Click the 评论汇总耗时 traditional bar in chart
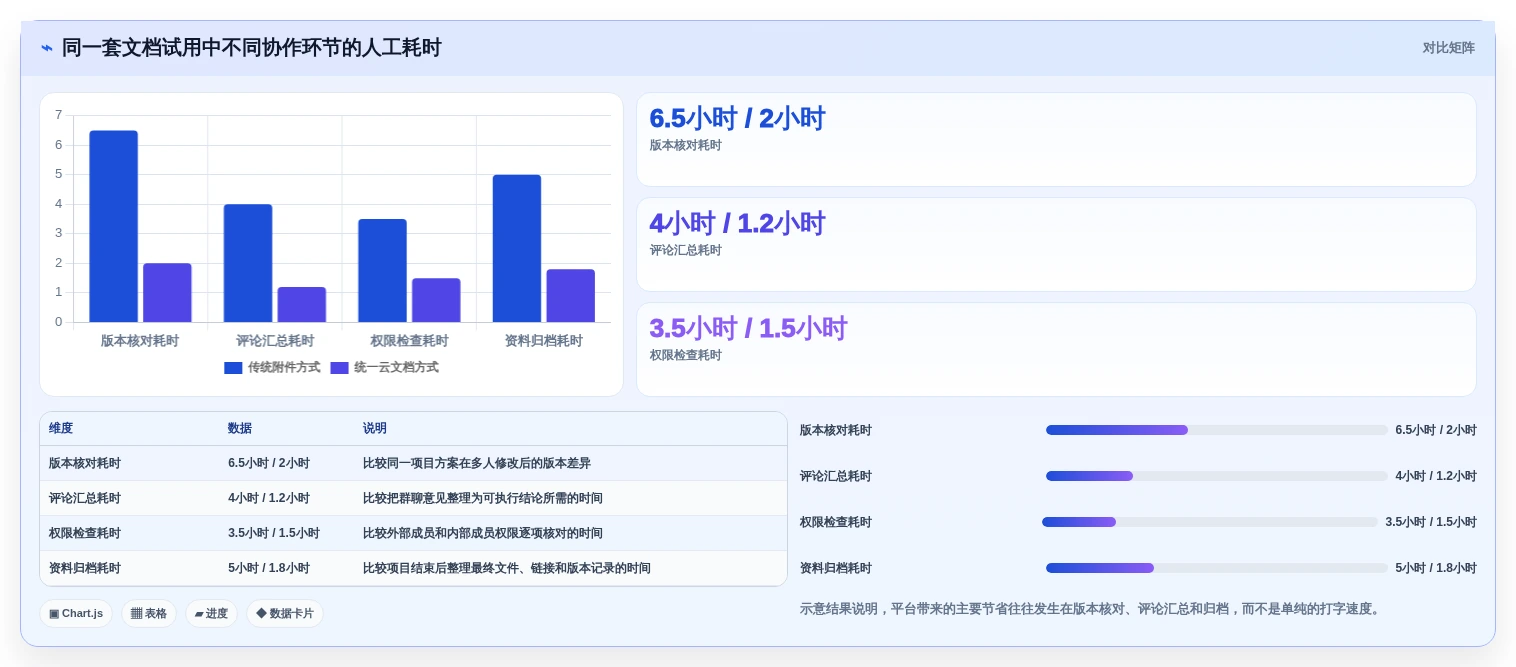 coord(248,263)
